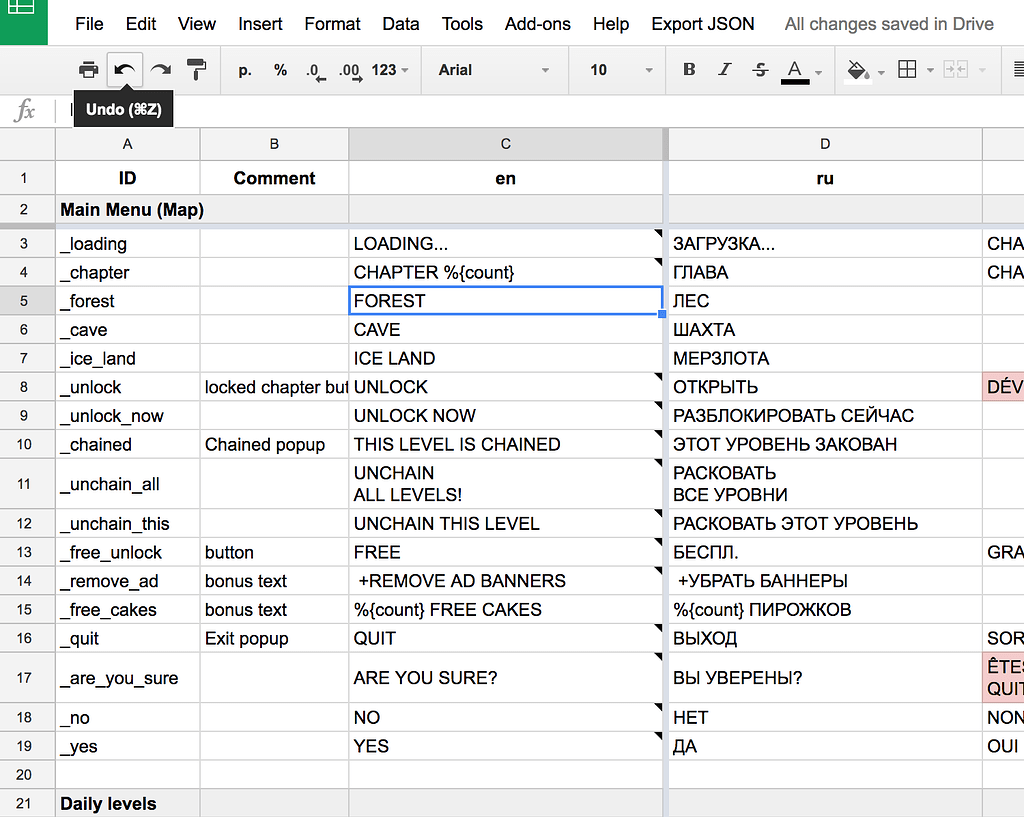Click the Redo arrow button
Image resolution: width=1024 pixels, height=817 pixels.
161,70
